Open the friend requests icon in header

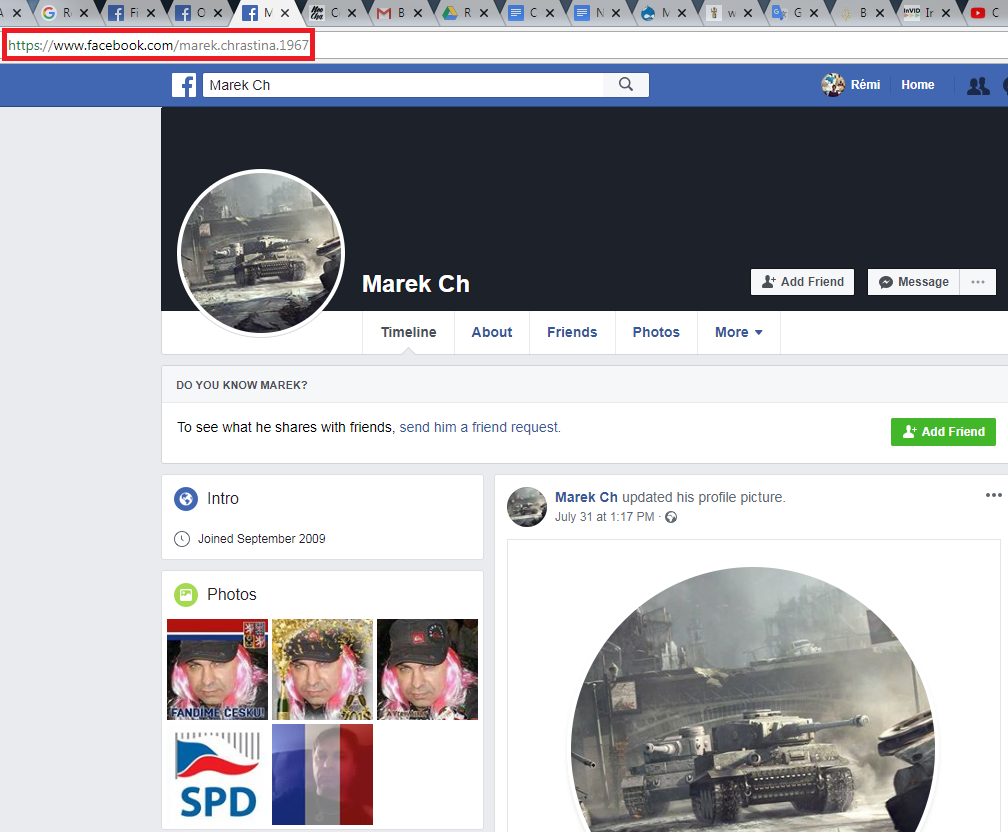[x=978, y=86]
